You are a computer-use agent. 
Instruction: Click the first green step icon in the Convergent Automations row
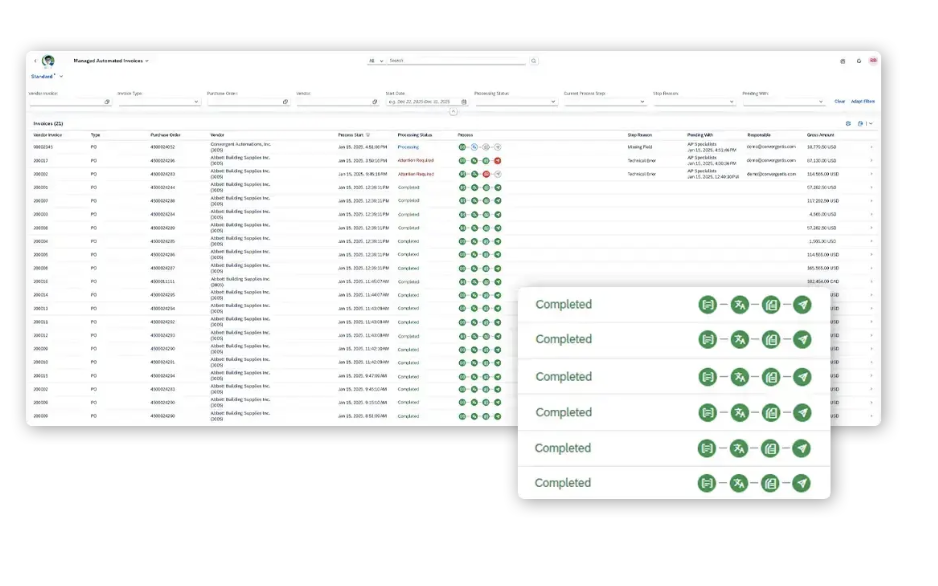[x=462, y=147]
